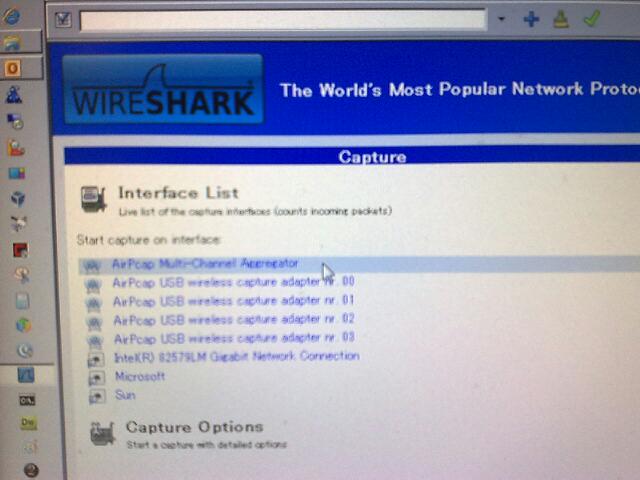Viewport: 640px width, 480px height.
Task: Open the Interface List link
Action: pos(178,193)
